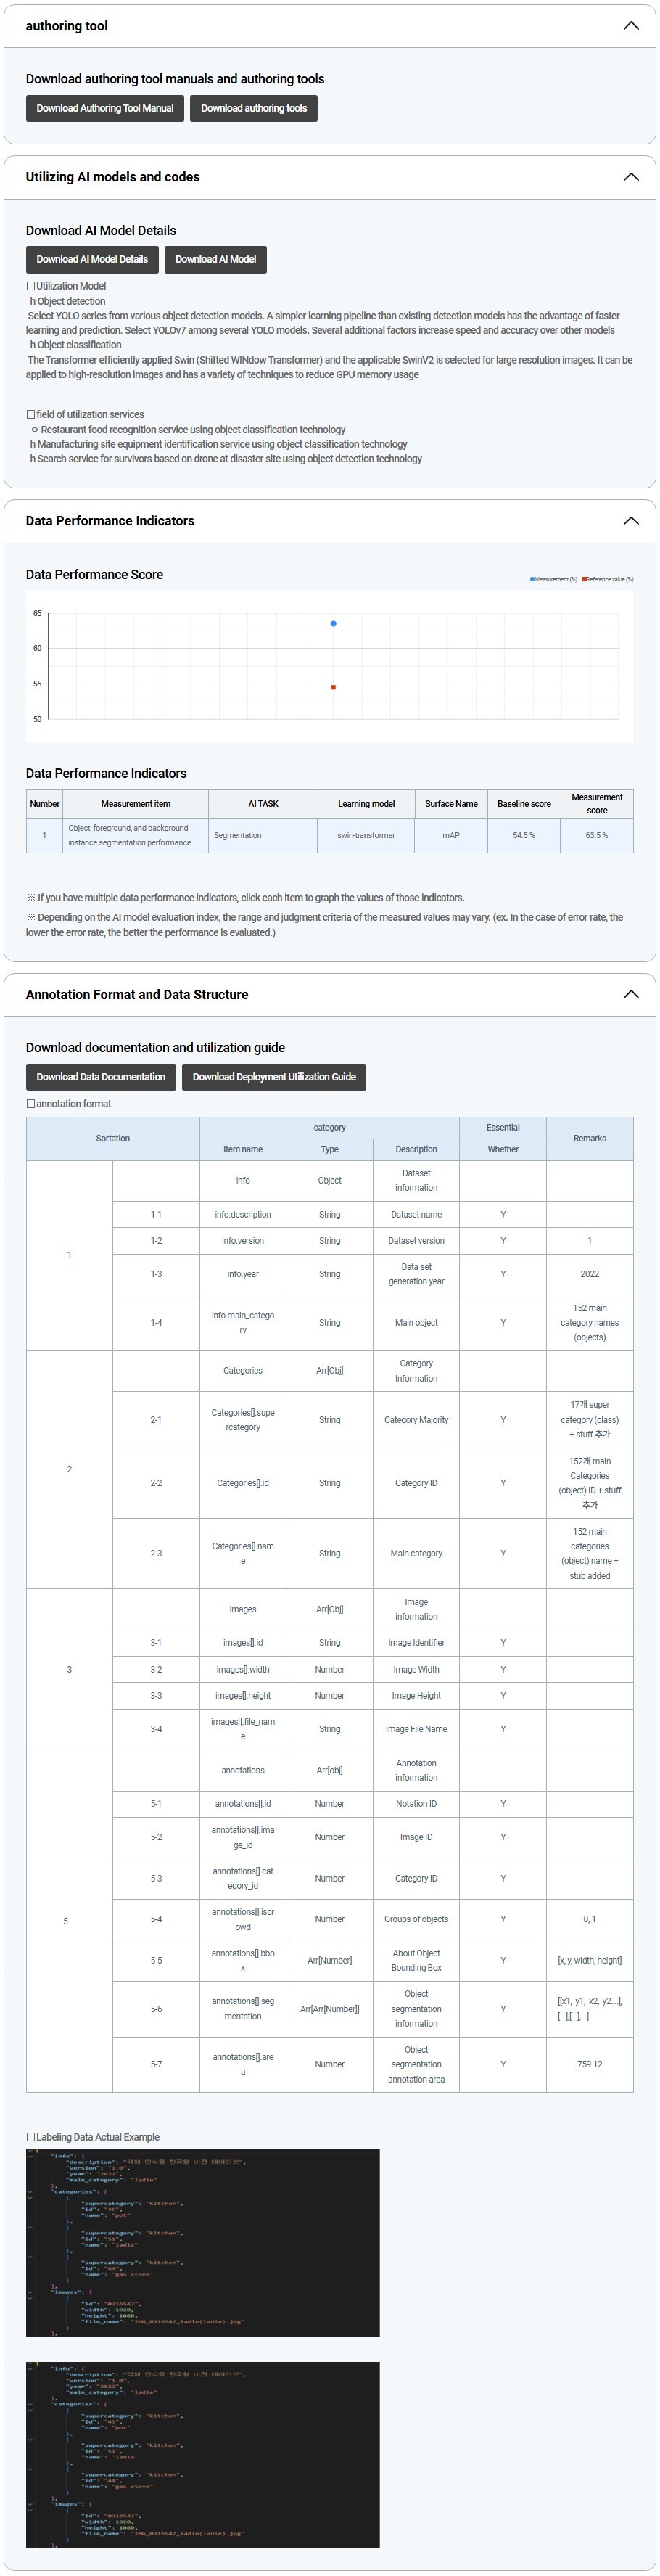The width and height of the screenshot is (660, 2576).
Task: Click Download Authoring Tool Manual button
Action: 105,108
